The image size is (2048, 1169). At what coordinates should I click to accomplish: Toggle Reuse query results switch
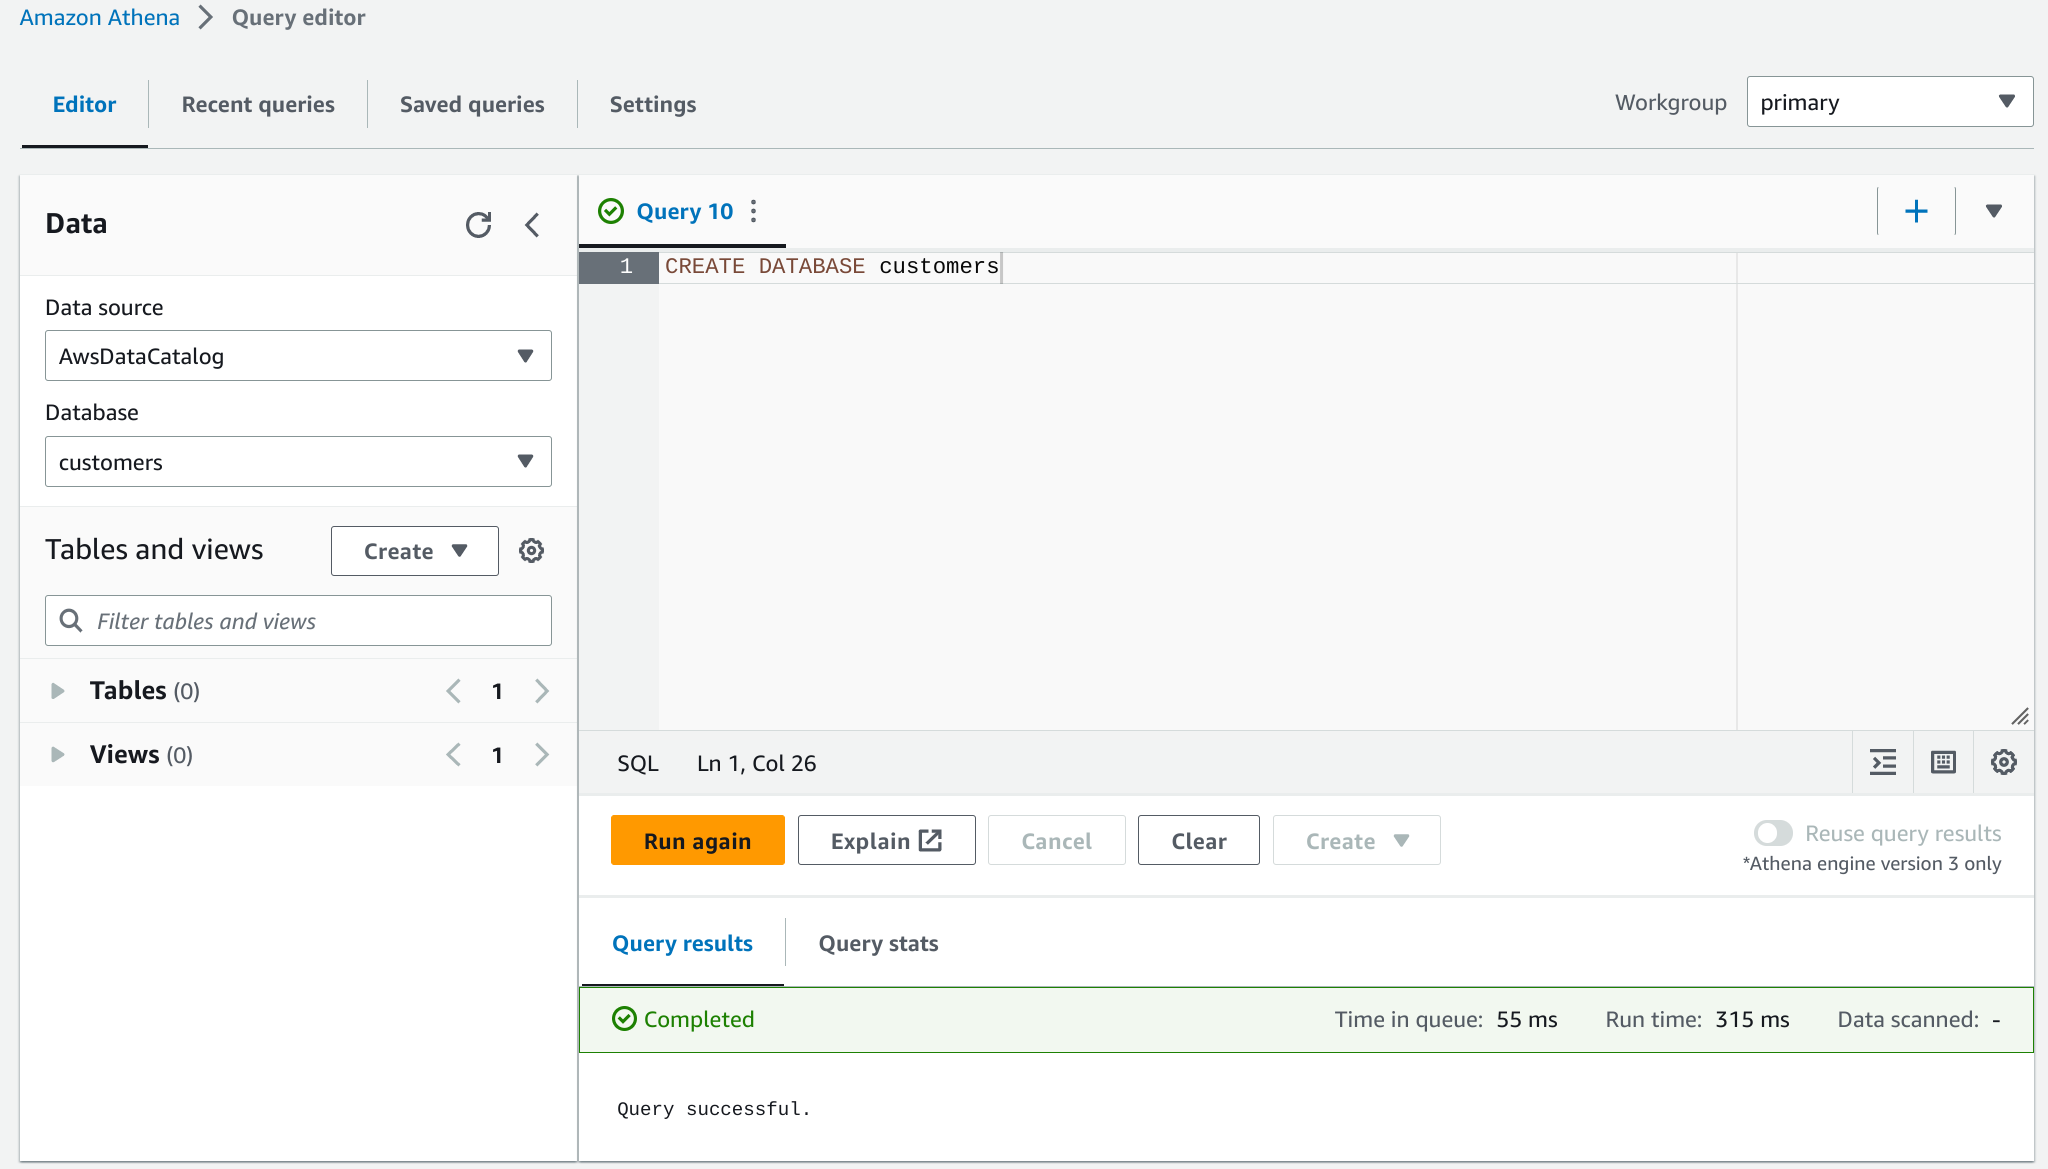(1773, 833)
